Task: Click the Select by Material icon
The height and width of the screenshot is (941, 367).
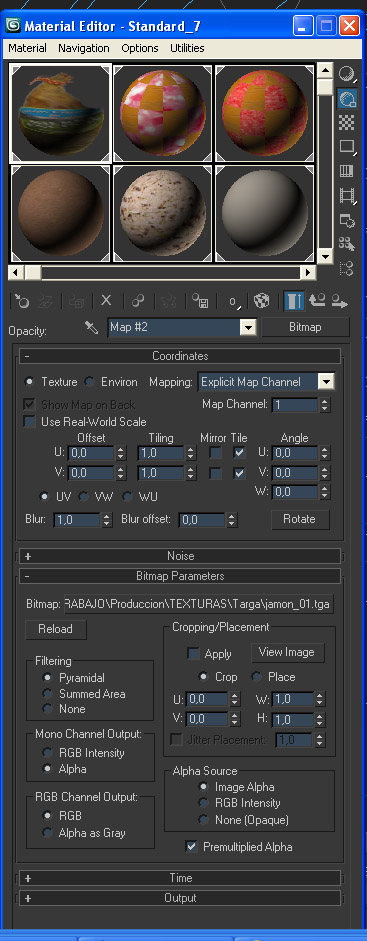Action: 346,244
